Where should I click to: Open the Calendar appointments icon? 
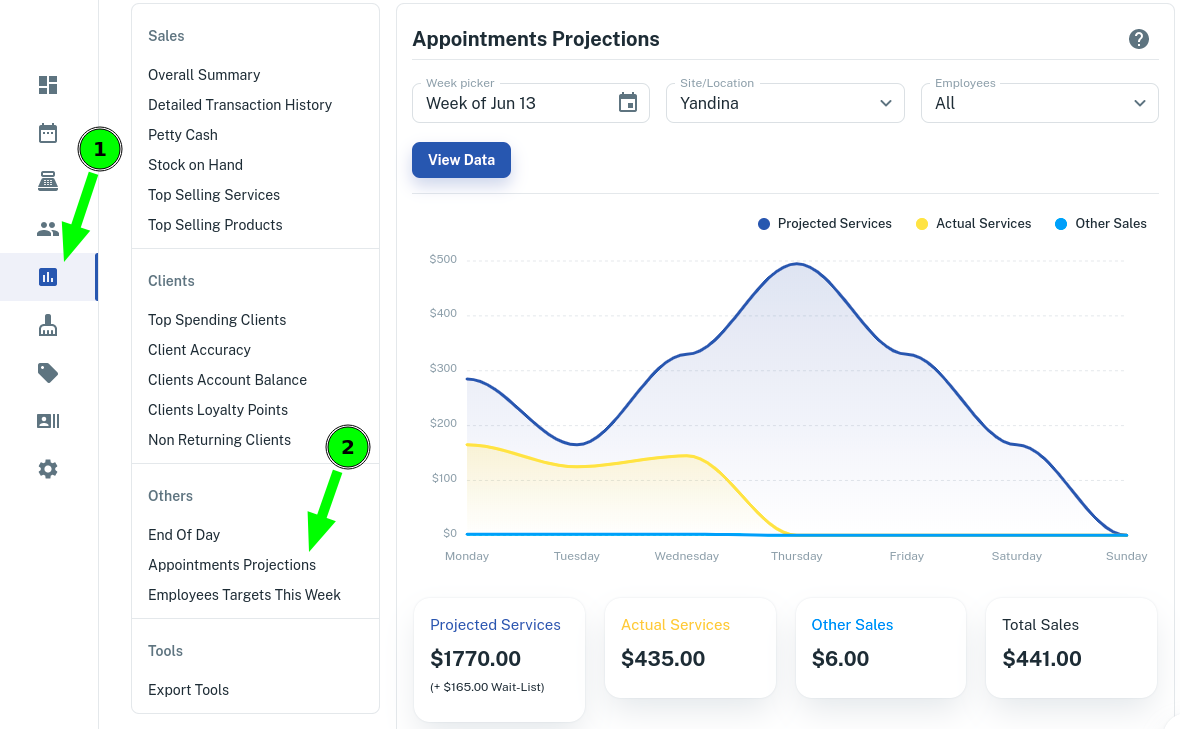coord(47,132)
